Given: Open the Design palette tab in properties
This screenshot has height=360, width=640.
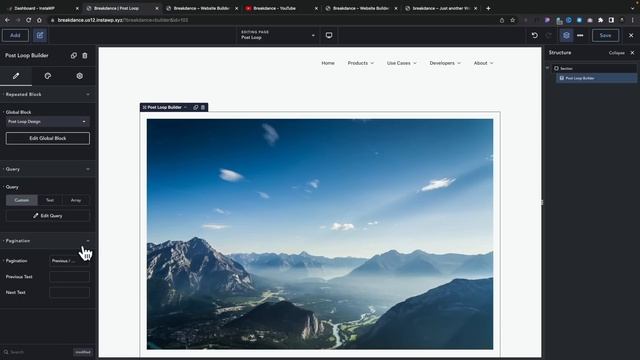Looking at the screenshot, I should click(48, 76).
